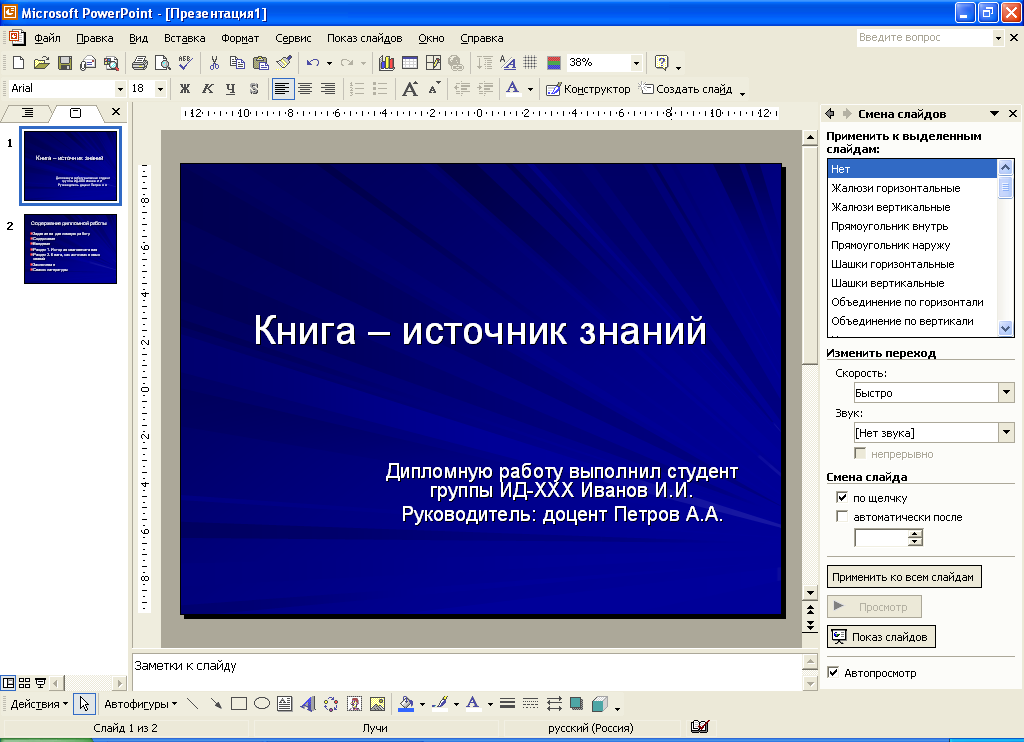Click 'Создать слайд' button

pos(686,89)
